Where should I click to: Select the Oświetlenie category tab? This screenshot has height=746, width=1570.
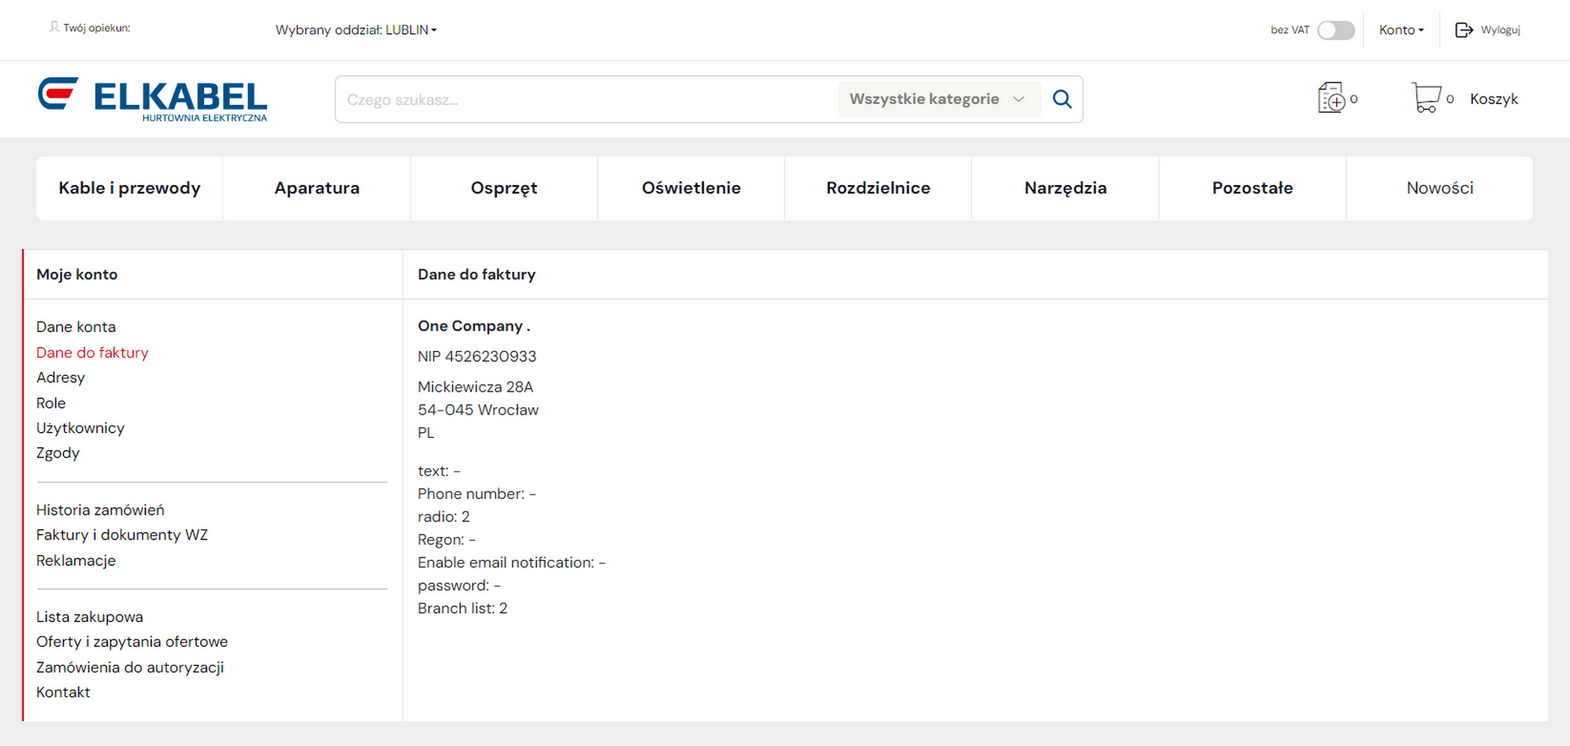tap(691, 188)
